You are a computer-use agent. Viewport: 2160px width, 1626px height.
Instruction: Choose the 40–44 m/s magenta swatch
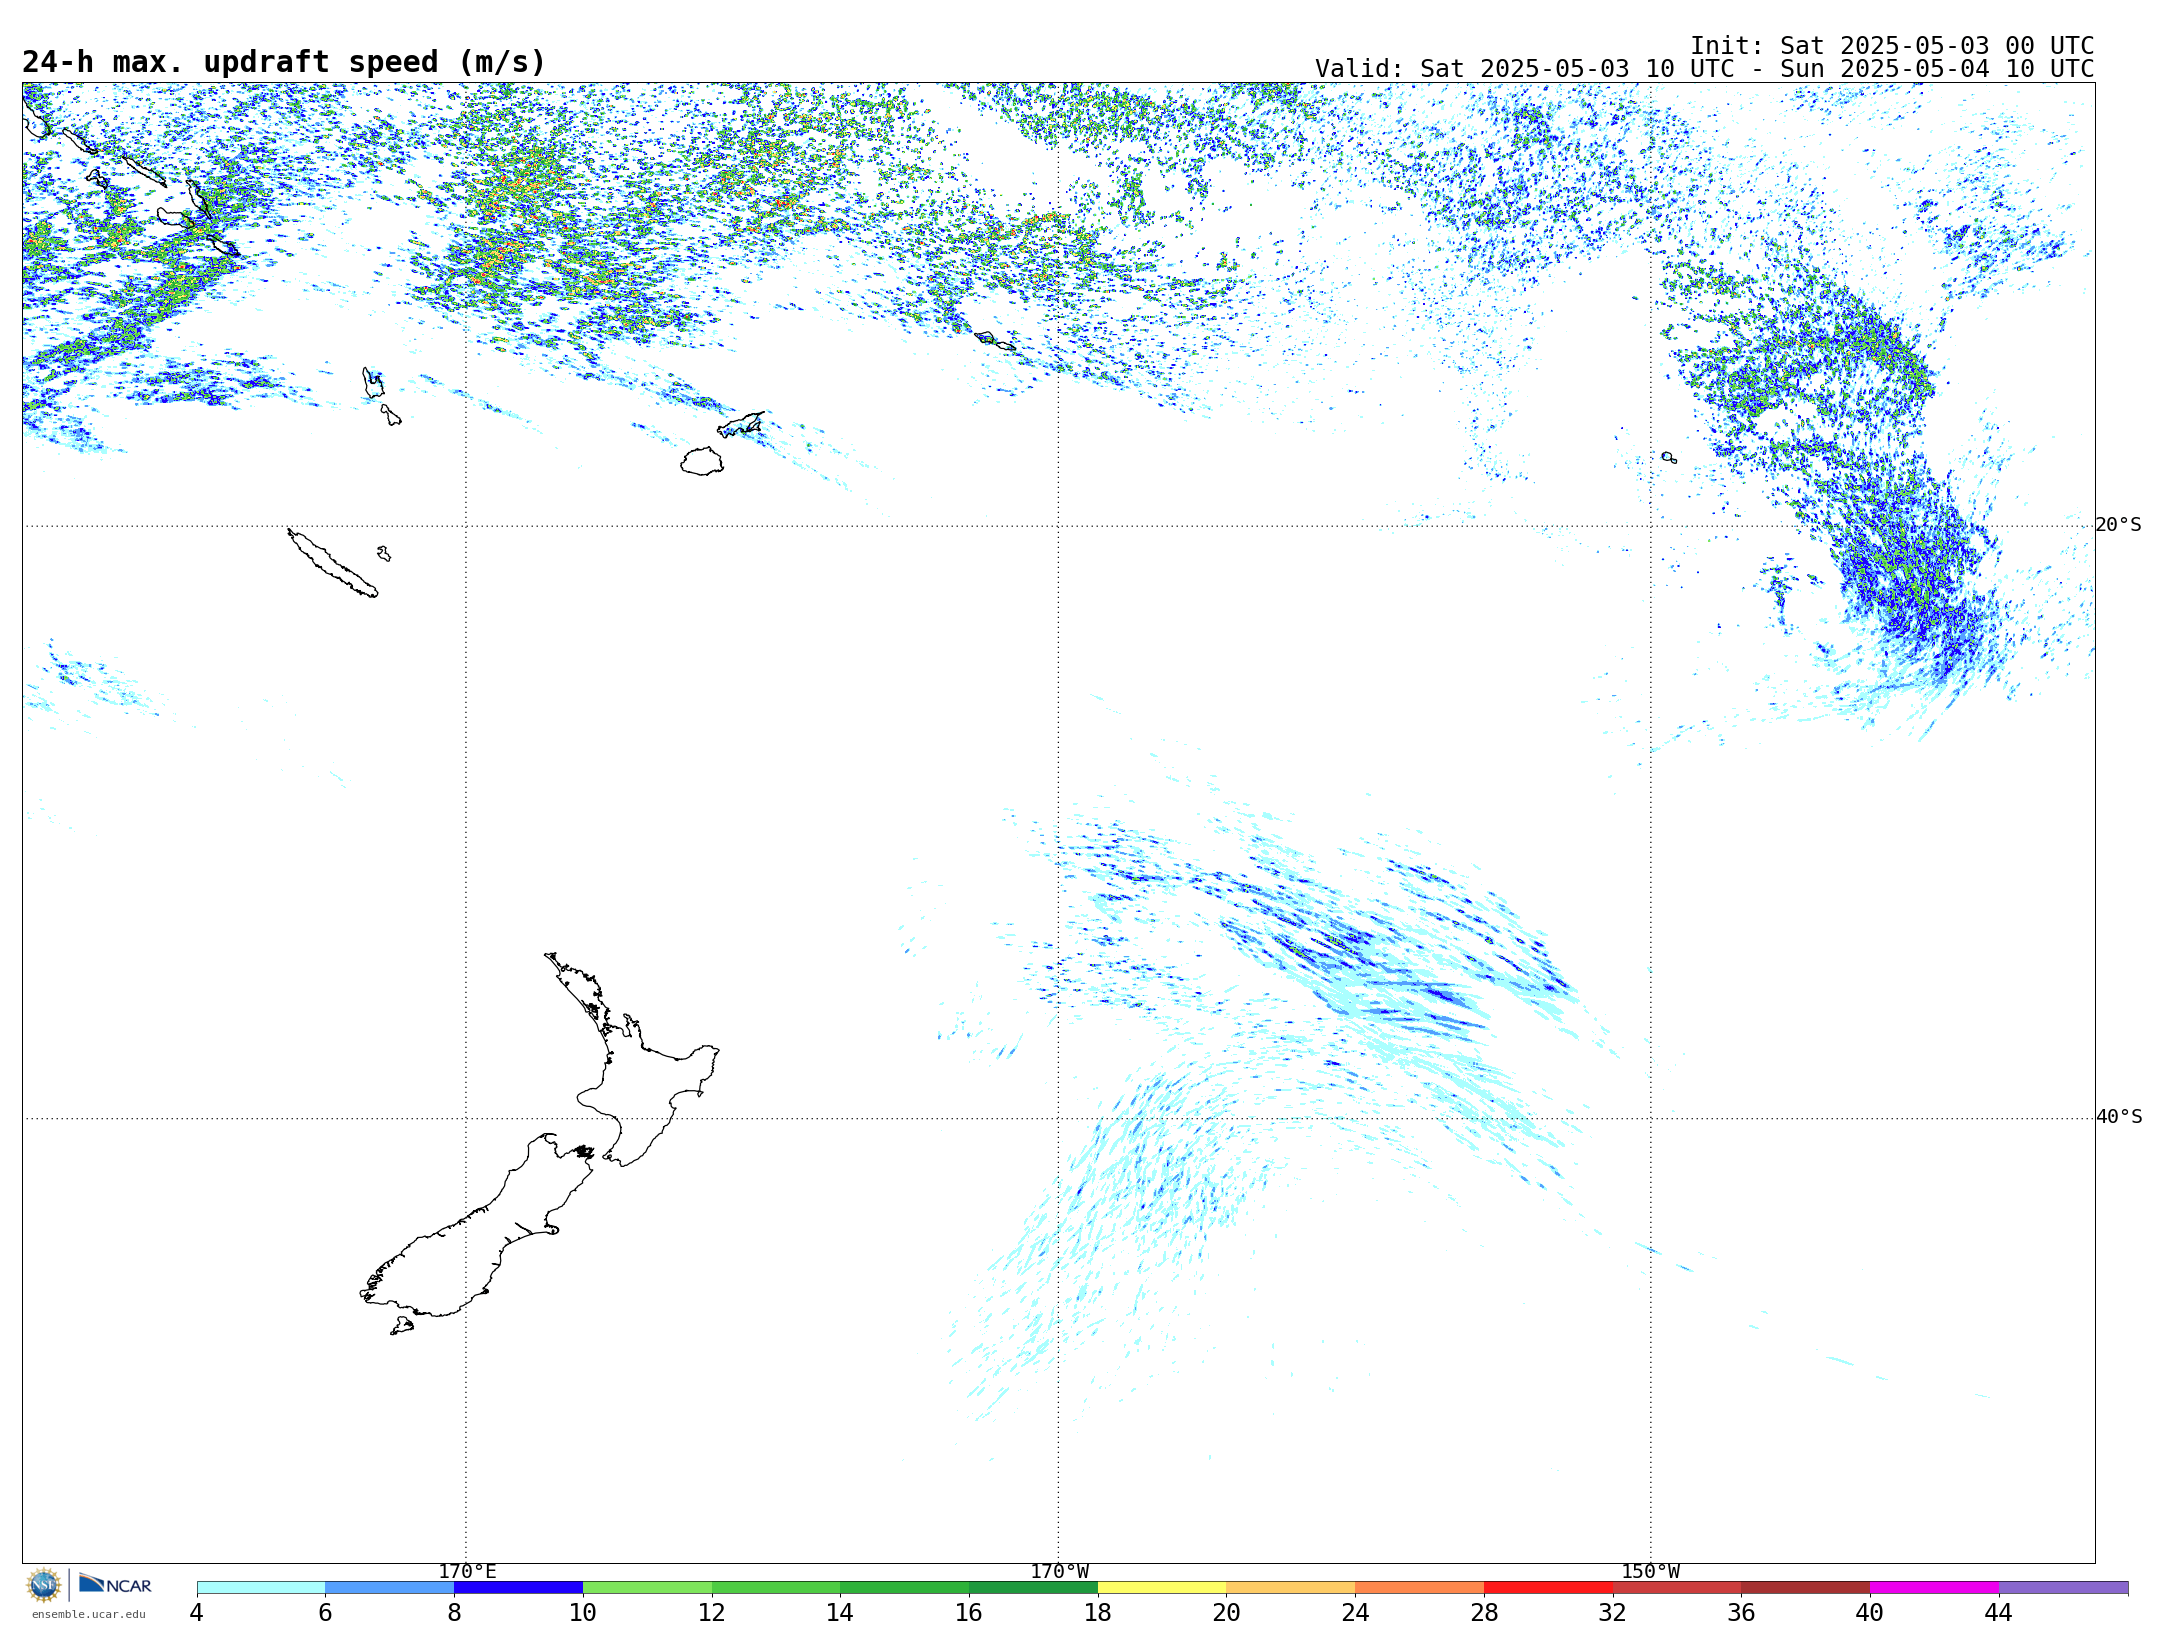(x=1934, y=1588)
